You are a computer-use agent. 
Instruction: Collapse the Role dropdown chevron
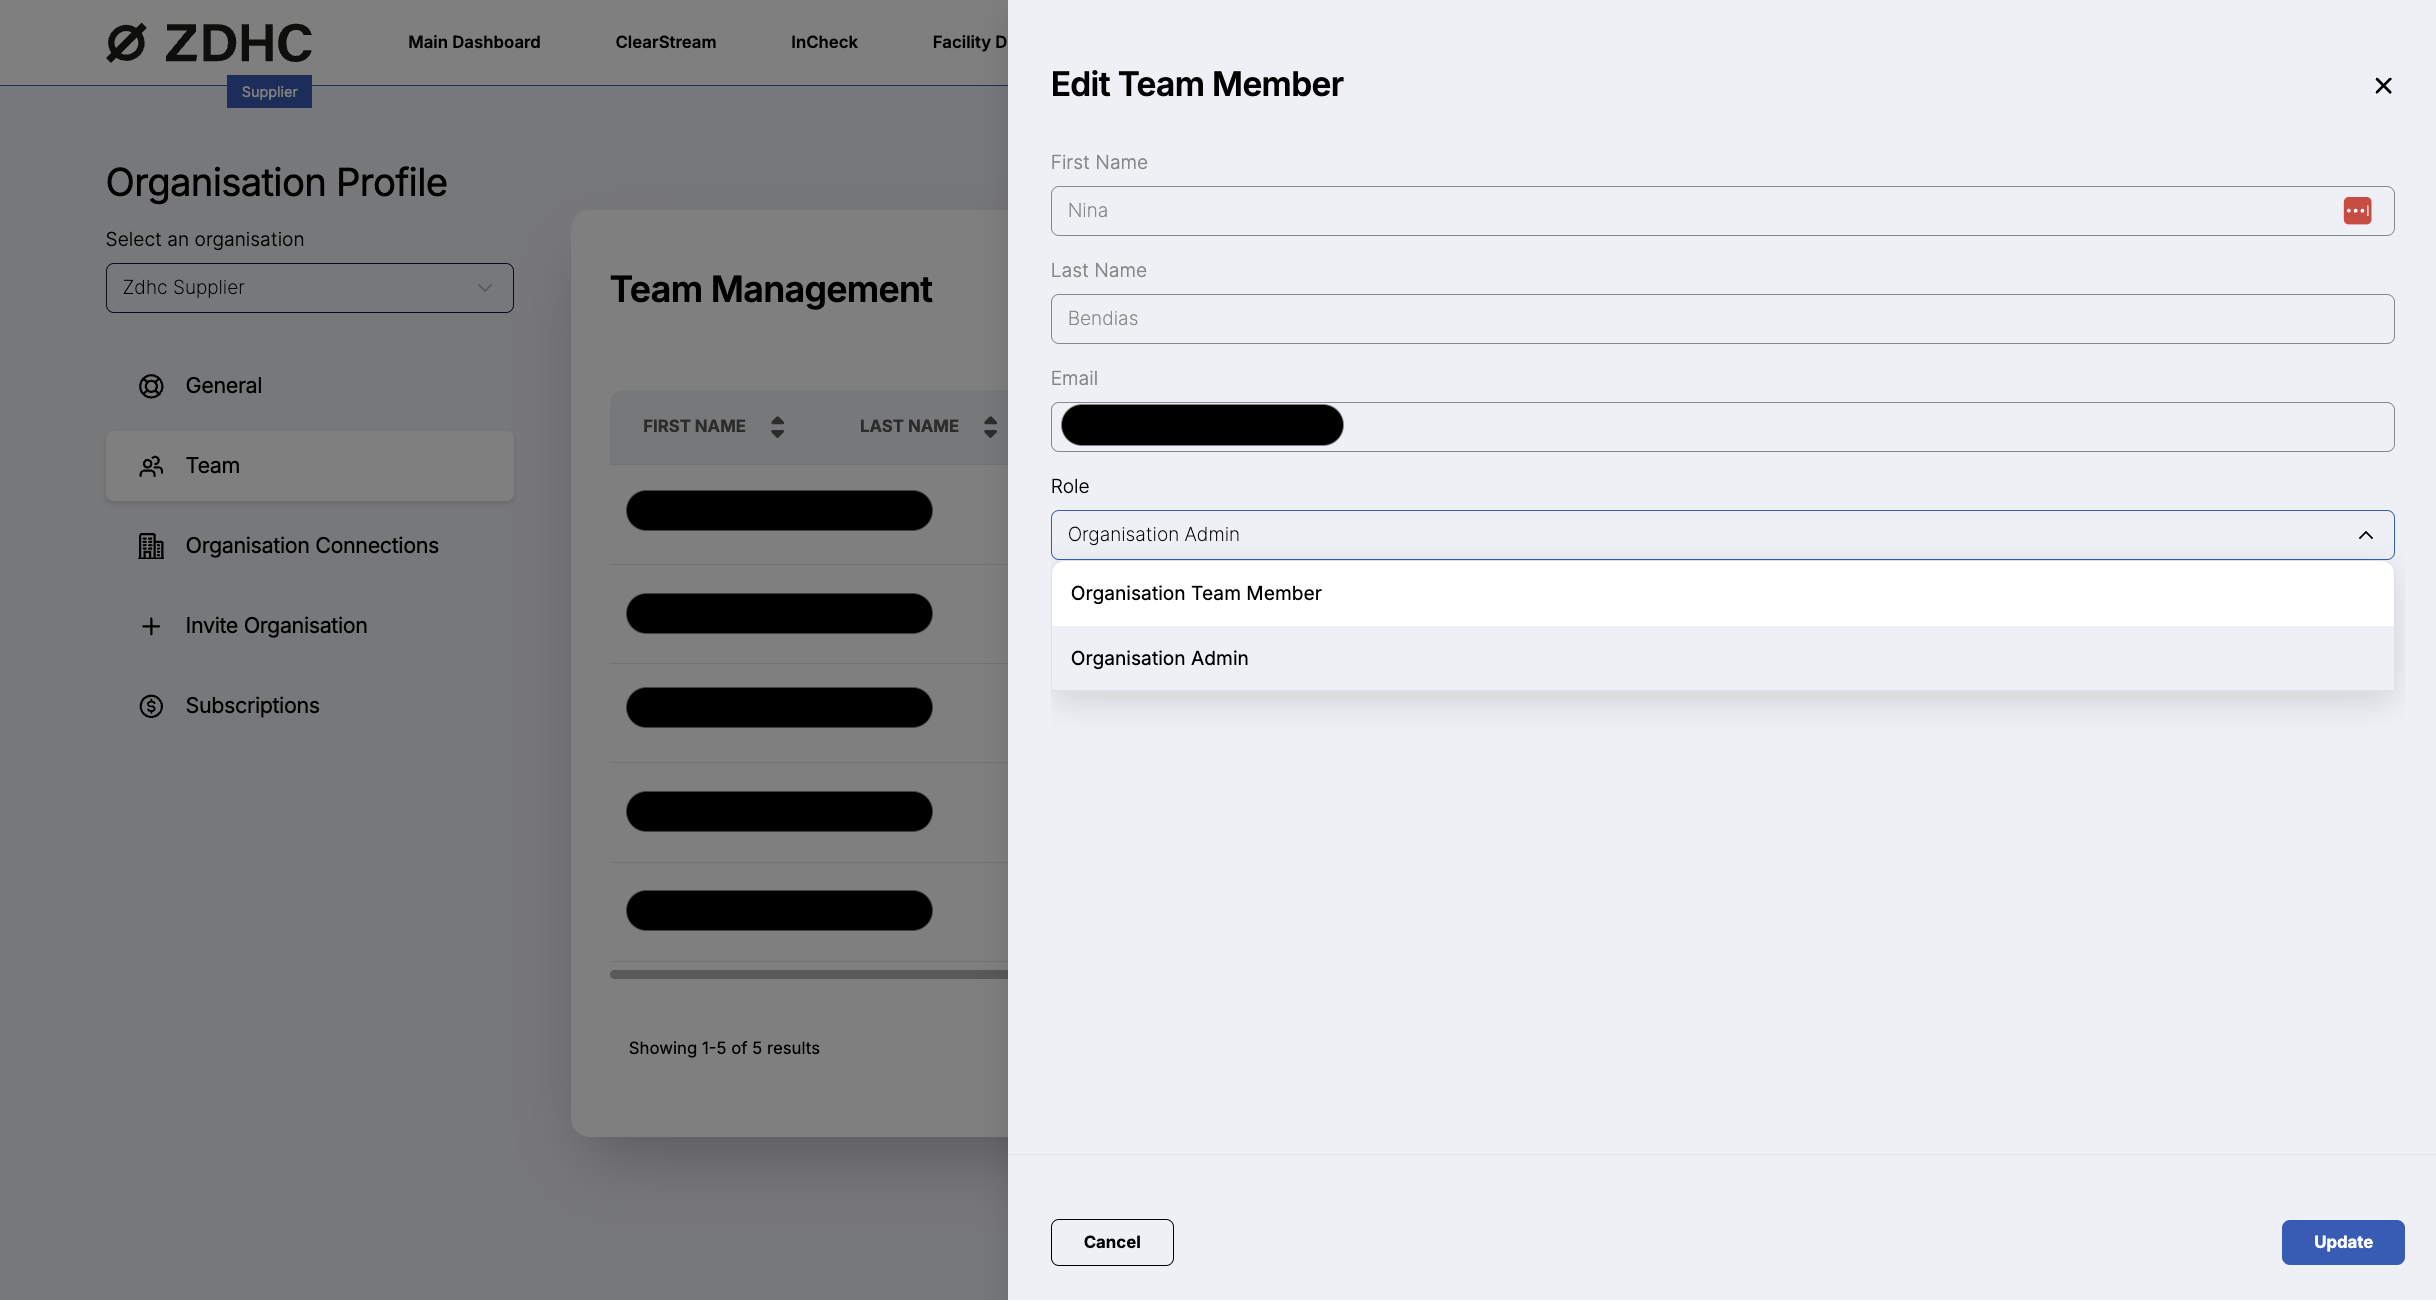pyautogui.click(x=2365, y=535)
